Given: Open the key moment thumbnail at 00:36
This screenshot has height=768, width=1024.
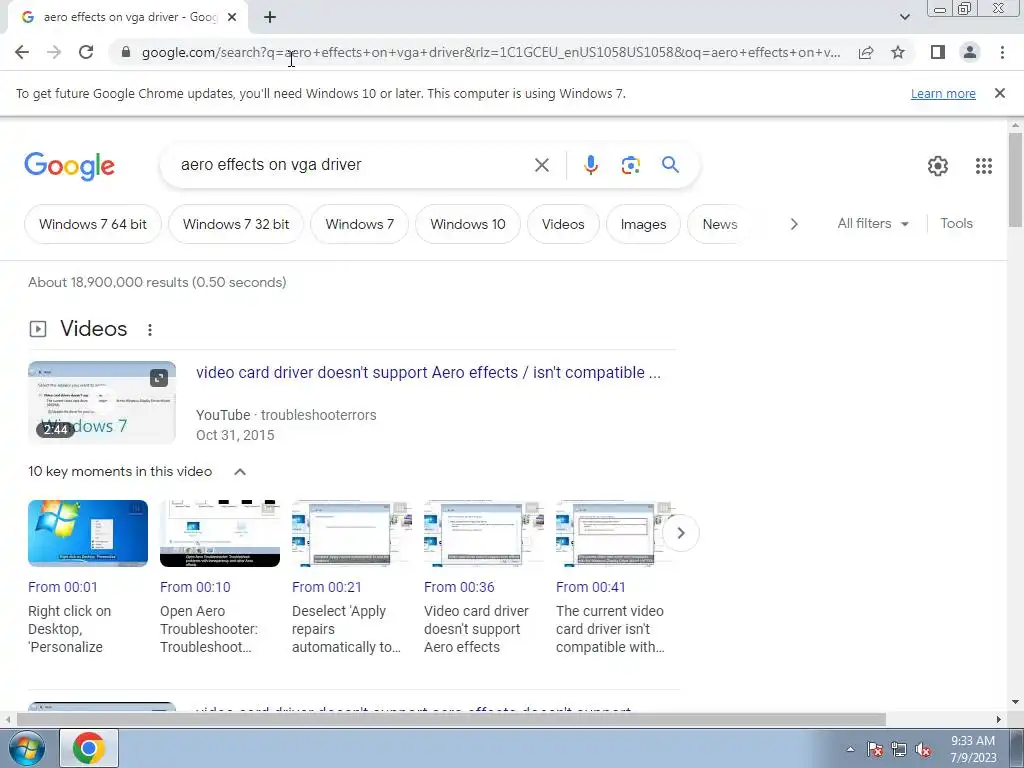Looking at the screenshot, I should pyautogui.click(x=484, y=534).
